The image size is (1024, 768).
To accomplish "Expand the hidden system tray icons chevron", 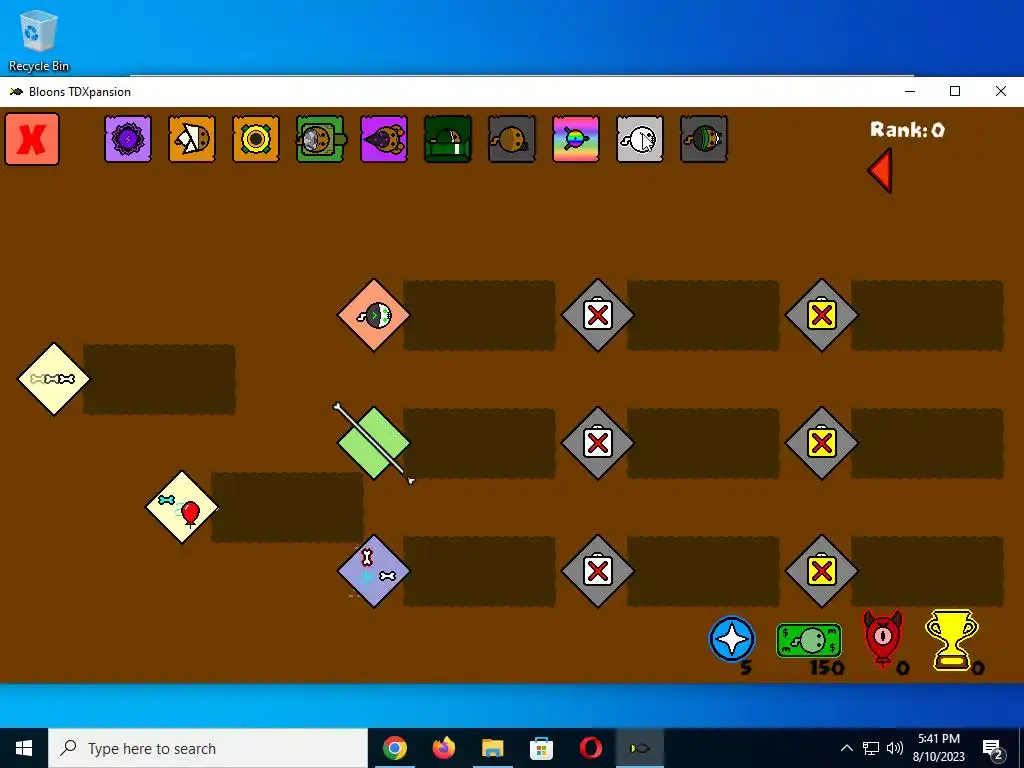I will [846, 748].
